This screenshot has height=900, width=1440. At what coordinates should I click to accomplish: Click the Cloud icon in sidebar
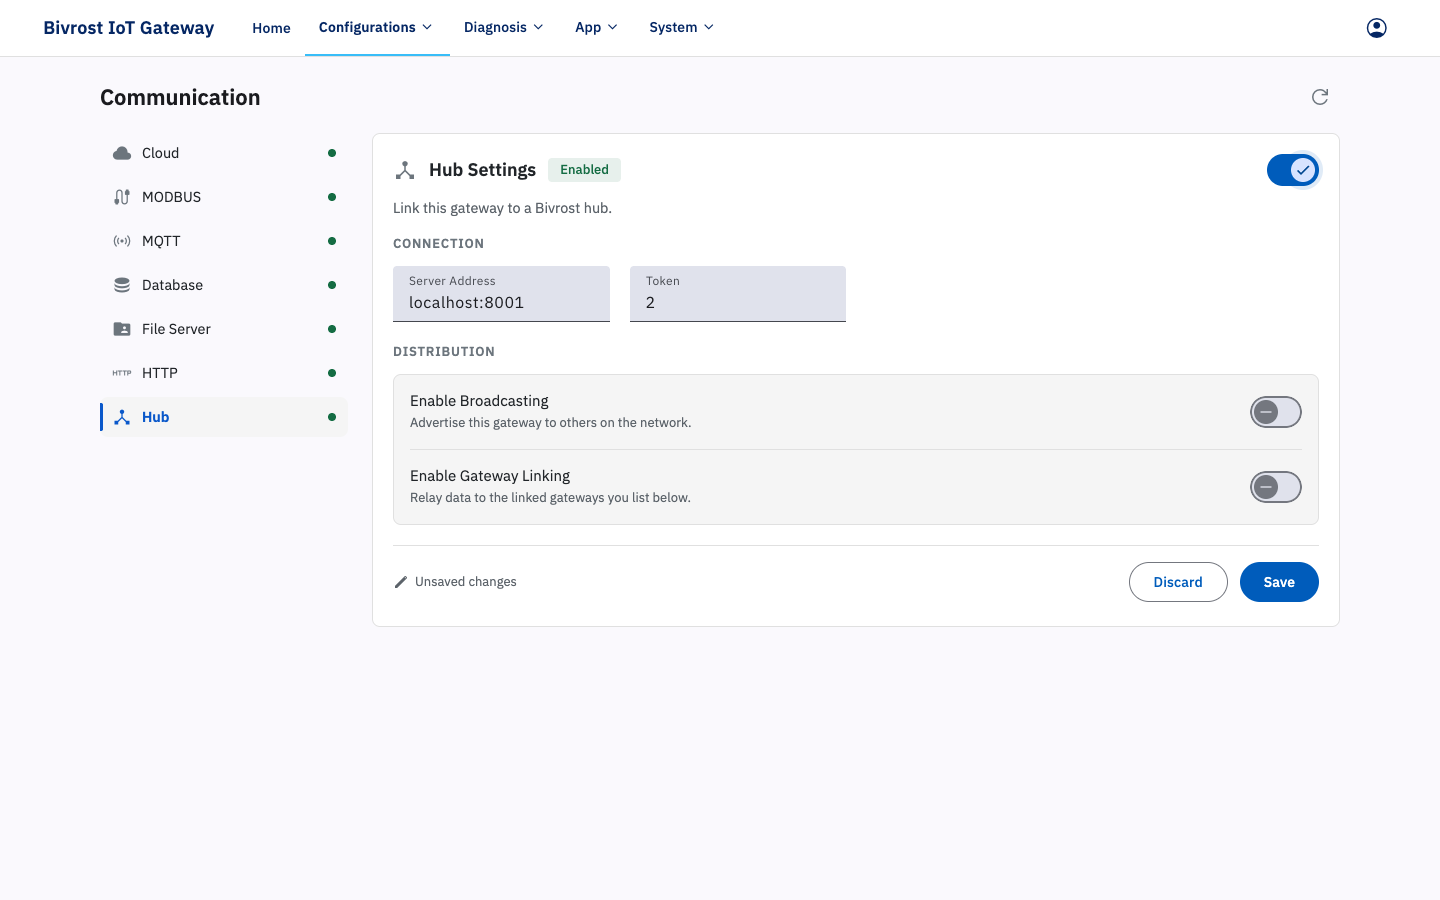[122, 153]
